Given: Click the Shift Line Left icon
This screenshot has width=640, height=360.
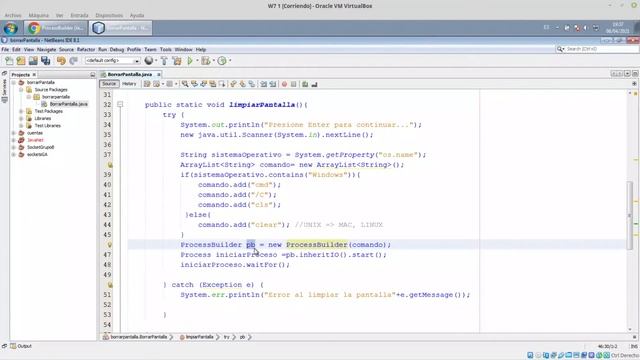Looking at the screenshot, I should pos(264,84).
